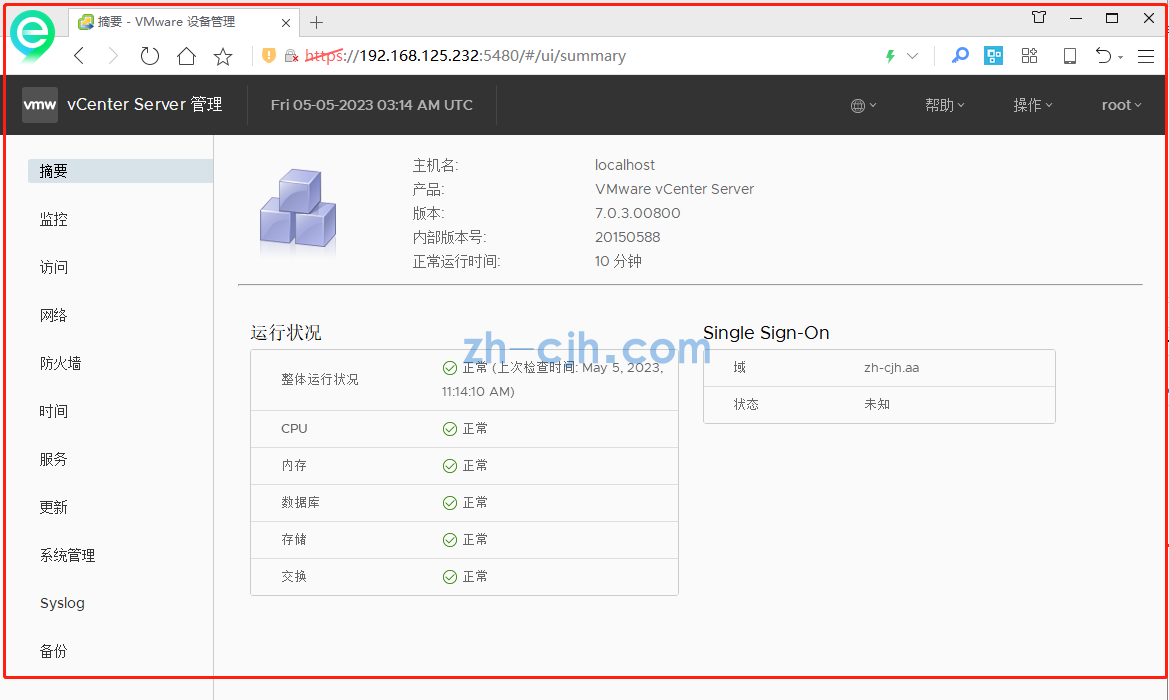Click green check icon for 整体运行状况
1169x700 pixels.
click(x=450, y=368)
